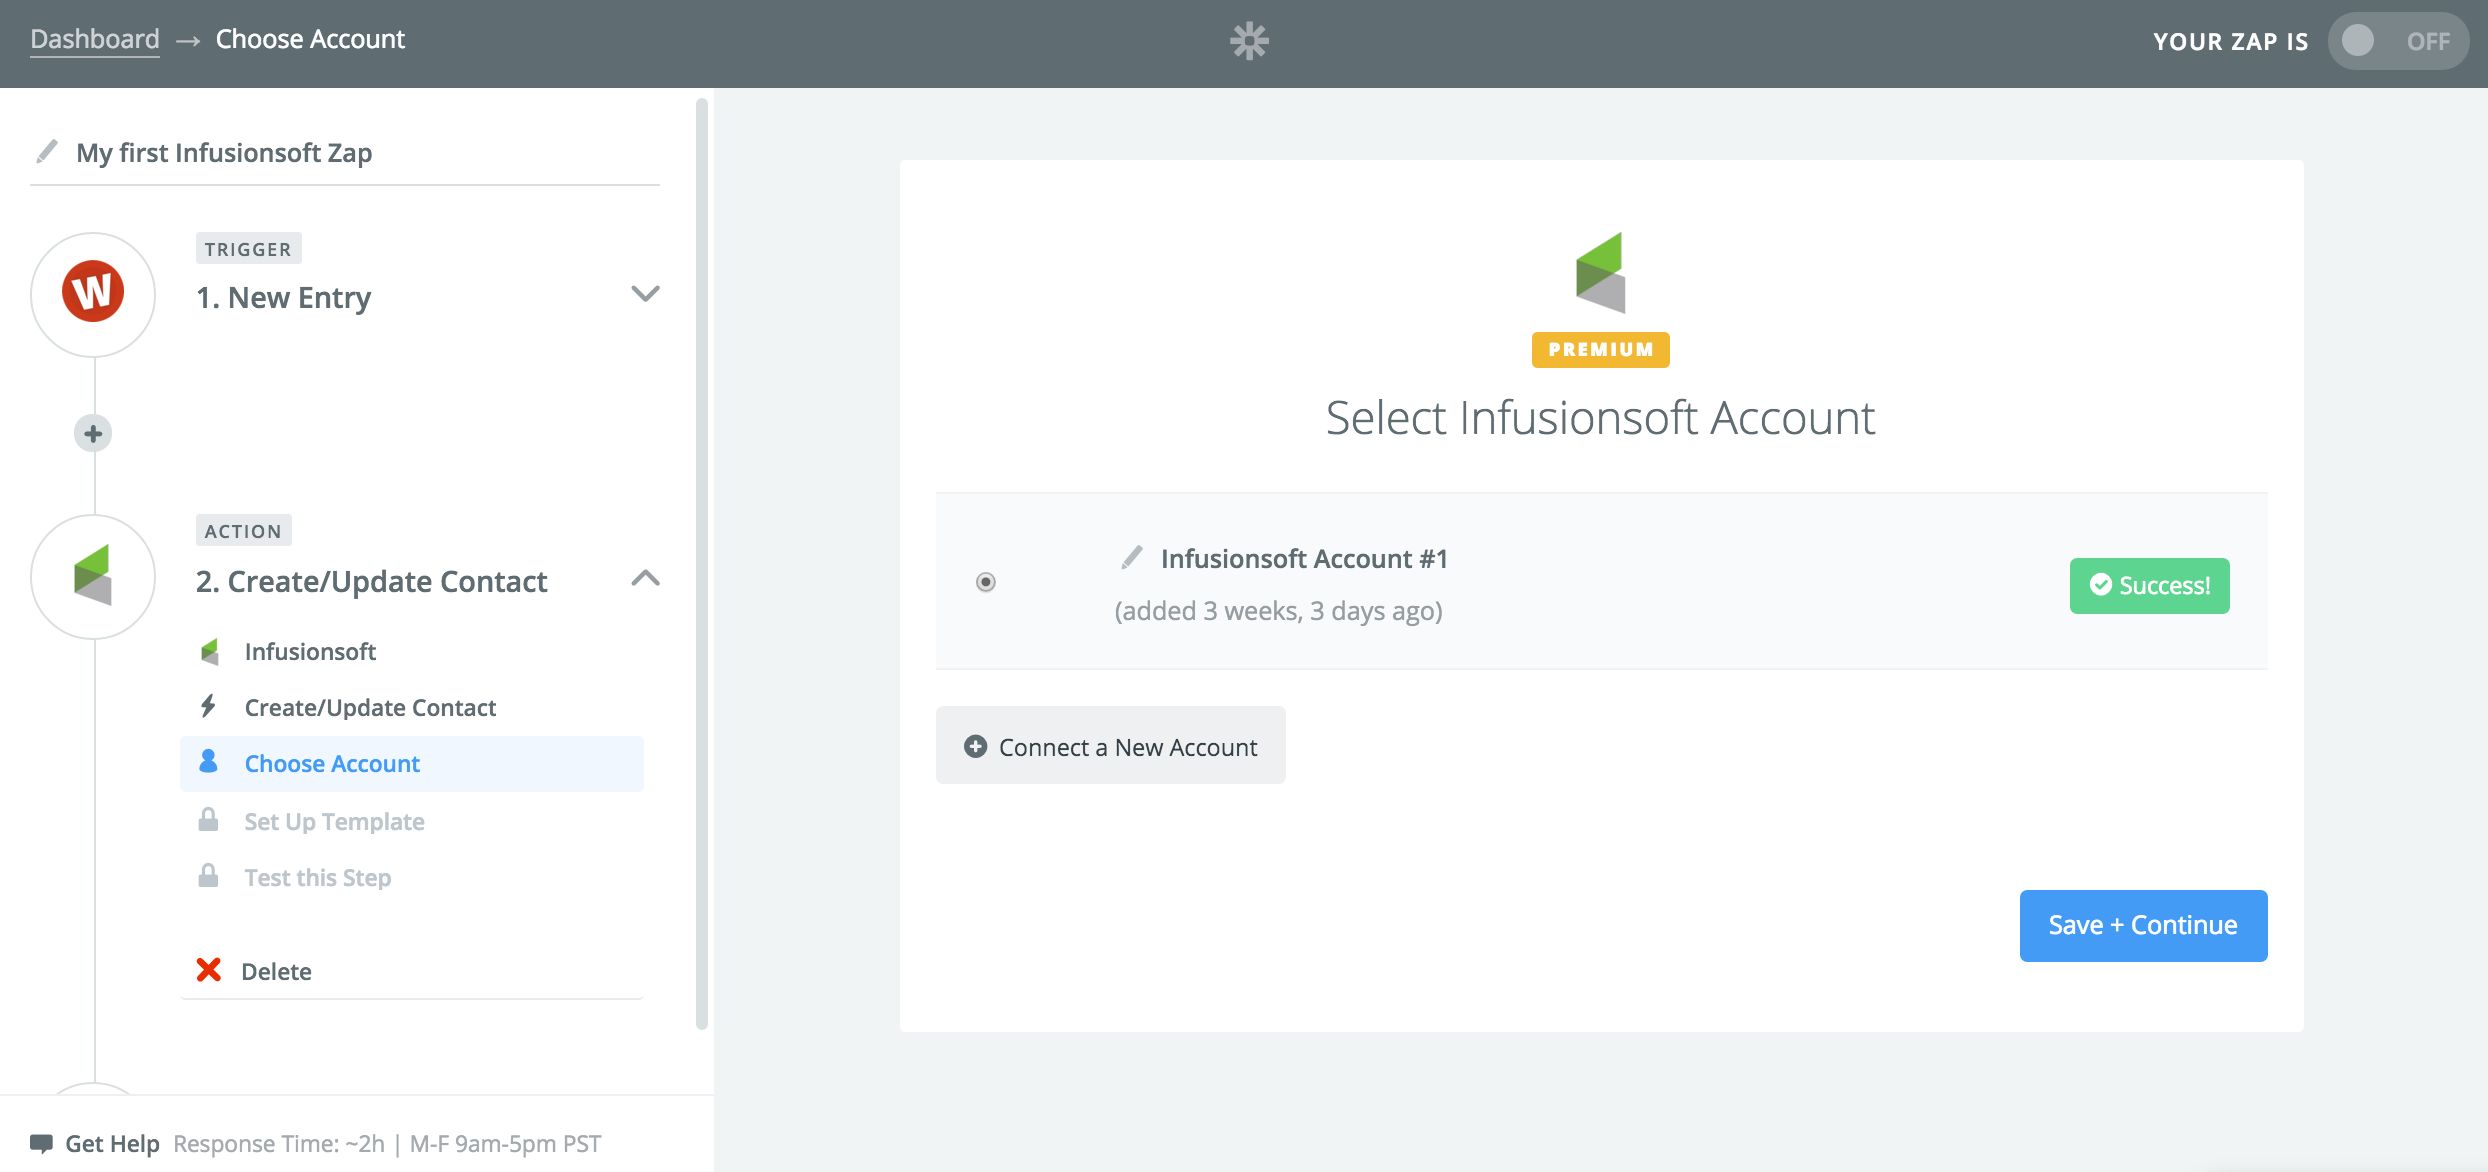Click the red X delete icon

[x=208, y=970]
